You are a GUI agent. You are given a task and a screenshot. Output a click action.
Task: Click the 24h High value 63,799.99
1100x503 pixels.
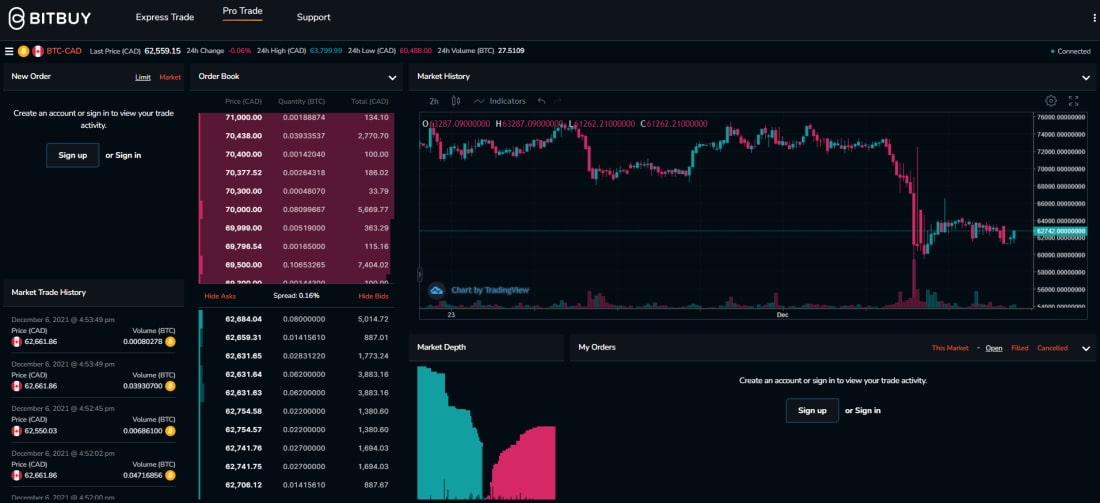click(326, 51)
